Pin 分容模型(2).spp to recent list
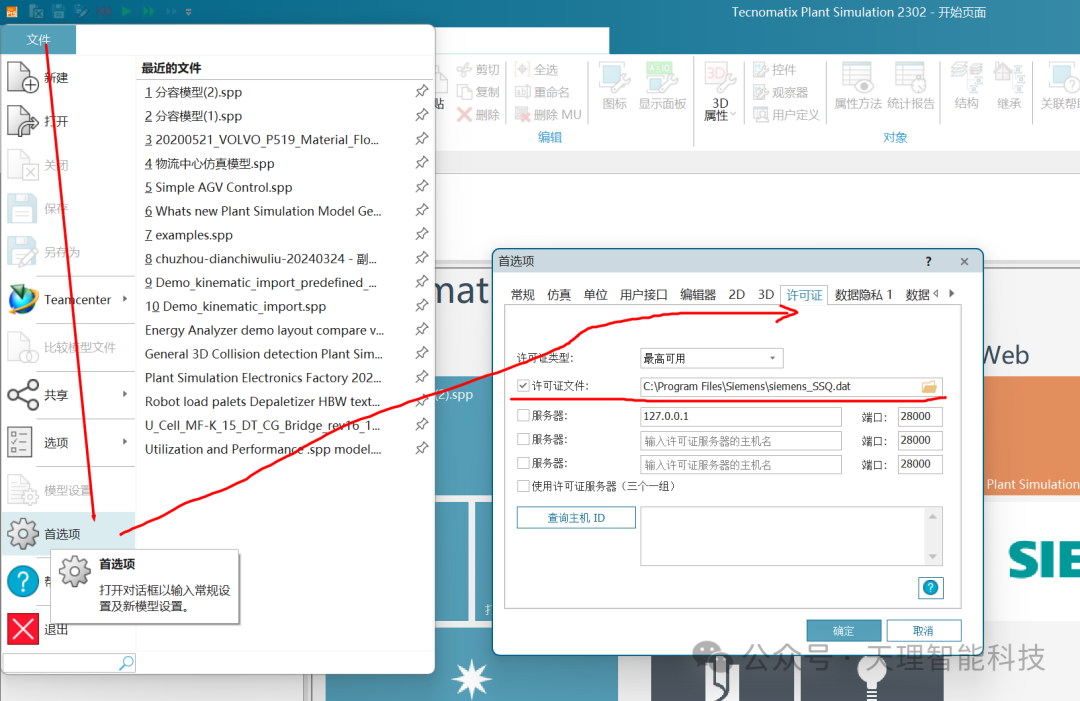The image size is (1080, 701). tap(422, 91)
